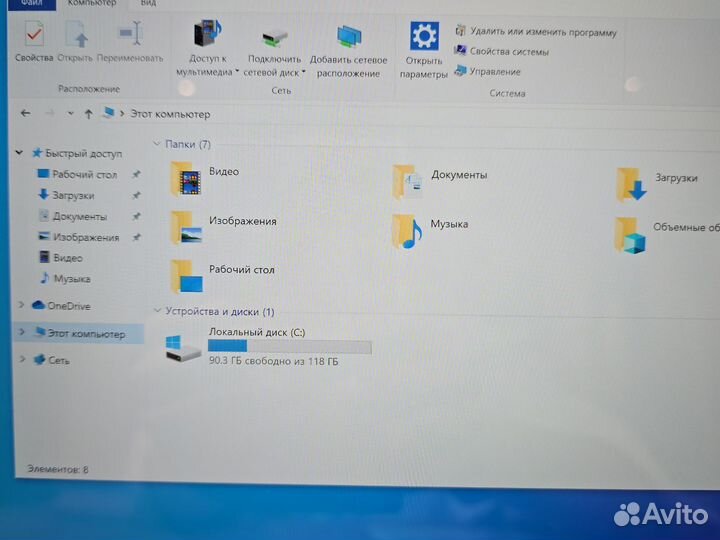Select the Видео folder icon
The image size is (720, 540).
tap(186, 180)
